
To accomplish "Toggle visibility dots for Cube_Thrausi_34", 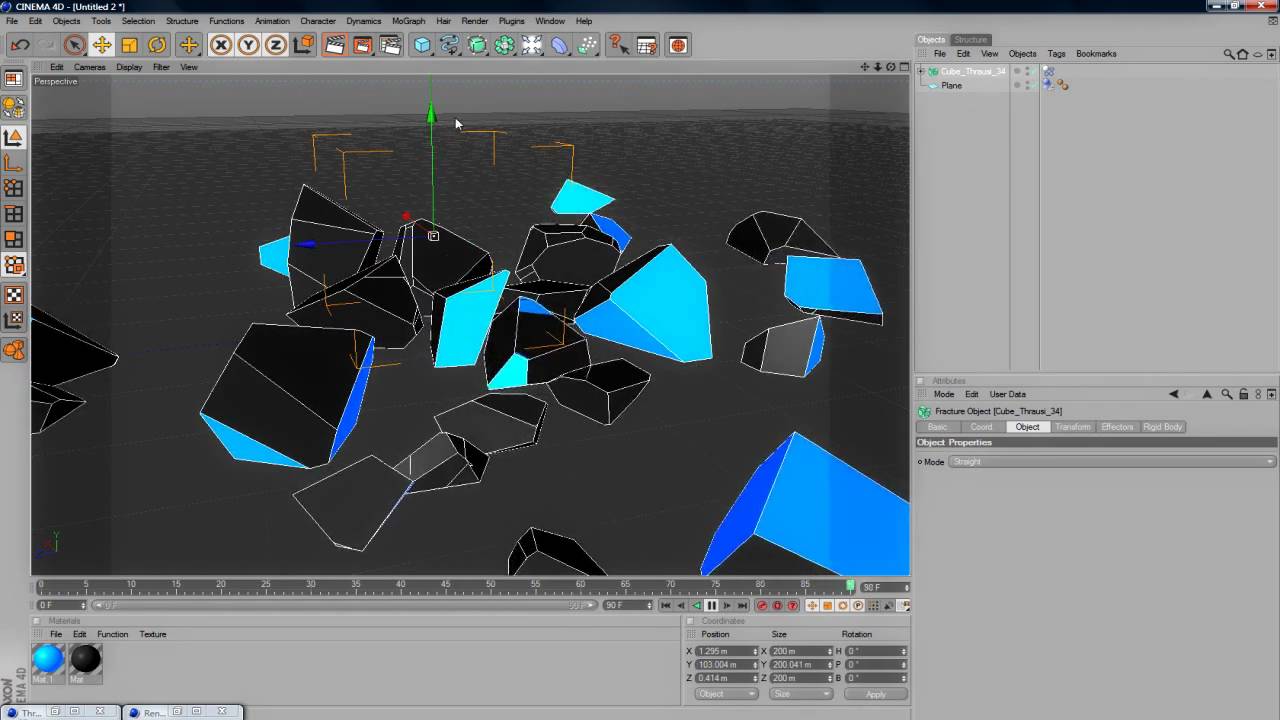I will coord(1028,72).
